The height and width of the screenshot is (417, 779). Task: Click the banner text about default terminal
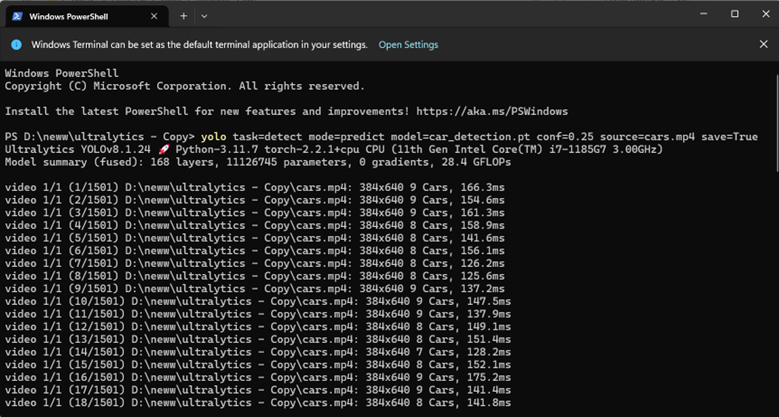click(199, 45)
